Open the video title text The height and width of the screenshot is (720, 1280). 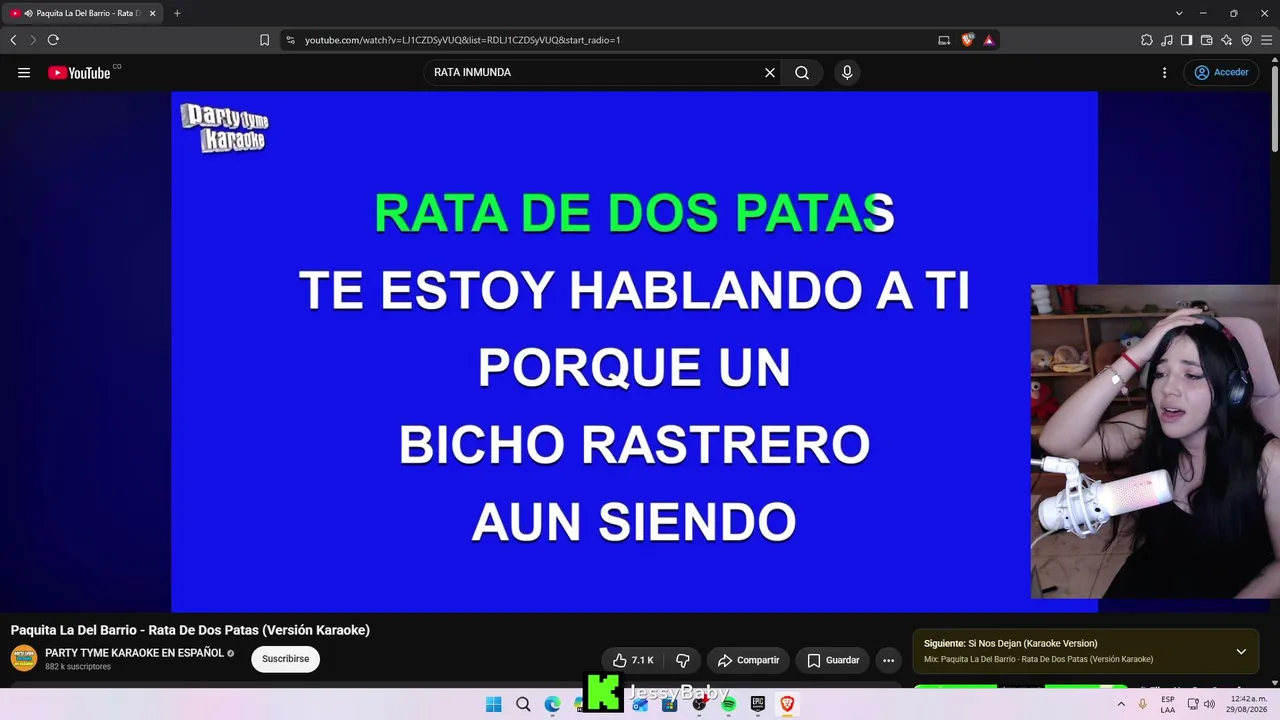pos(190,630)
